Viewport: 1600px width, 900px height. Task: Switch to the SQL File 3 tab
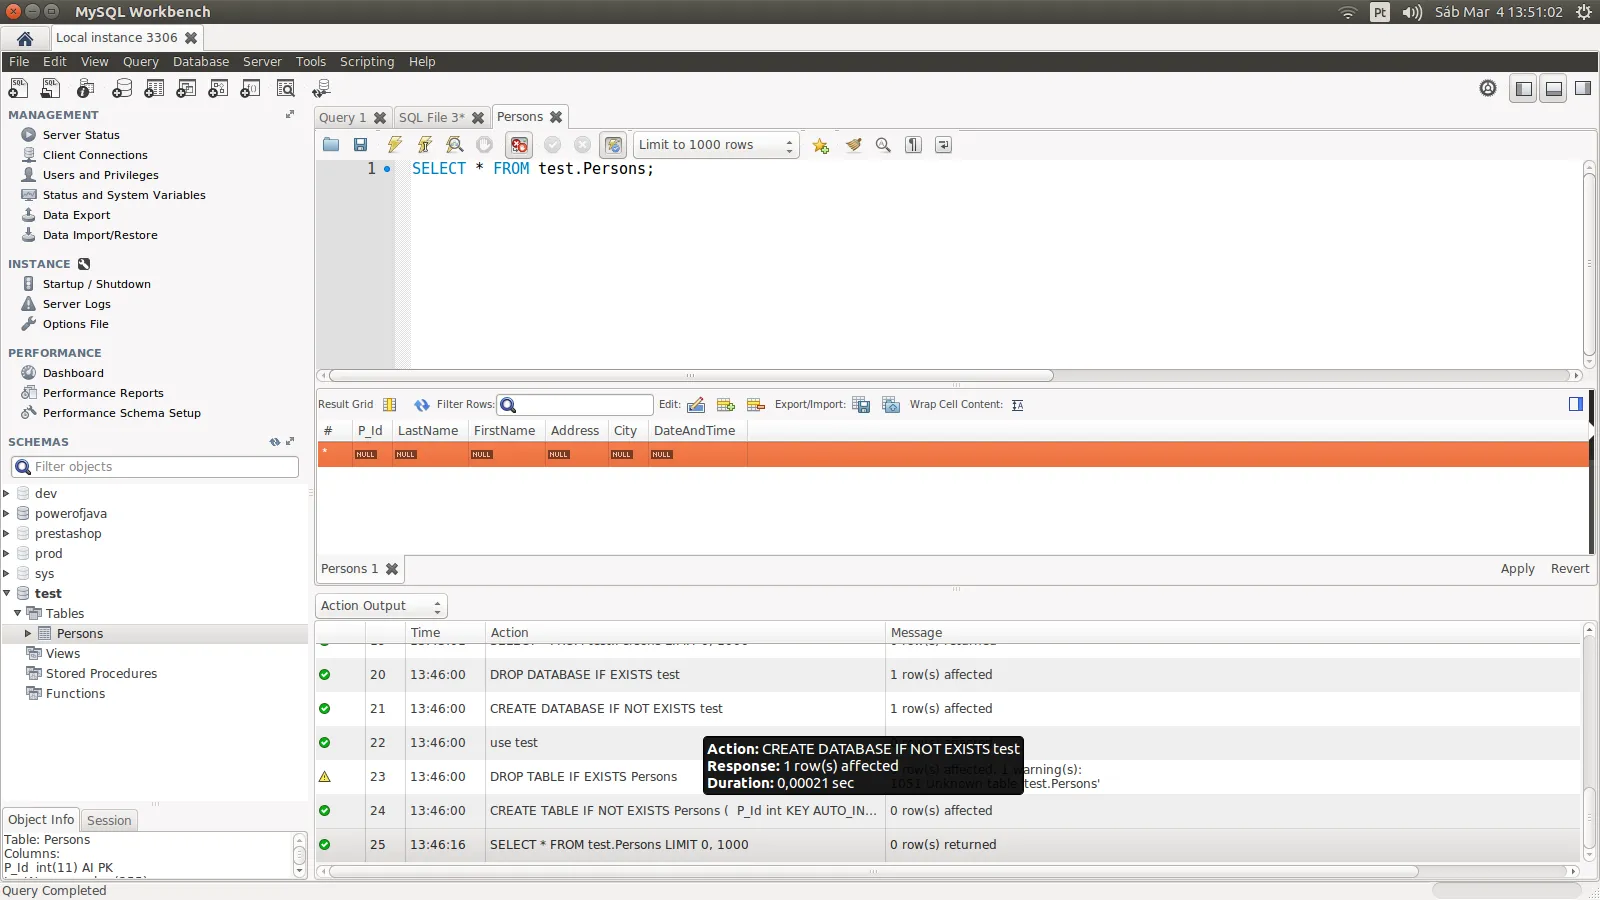point(431,118)
